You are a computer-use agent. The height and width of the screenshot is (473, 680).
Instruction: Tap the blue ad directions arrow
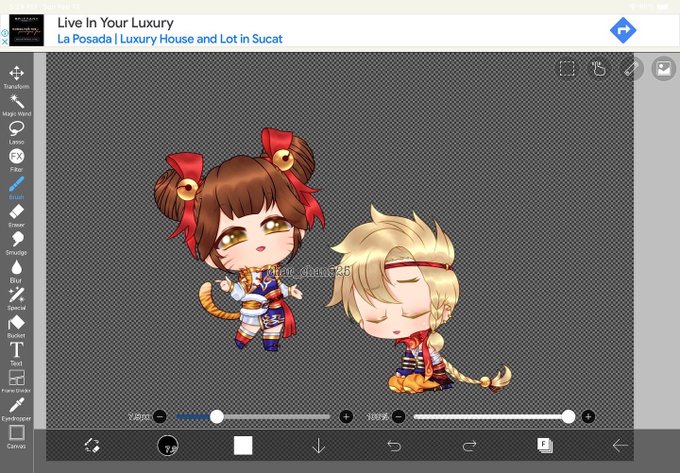click(x=623, y=30)
